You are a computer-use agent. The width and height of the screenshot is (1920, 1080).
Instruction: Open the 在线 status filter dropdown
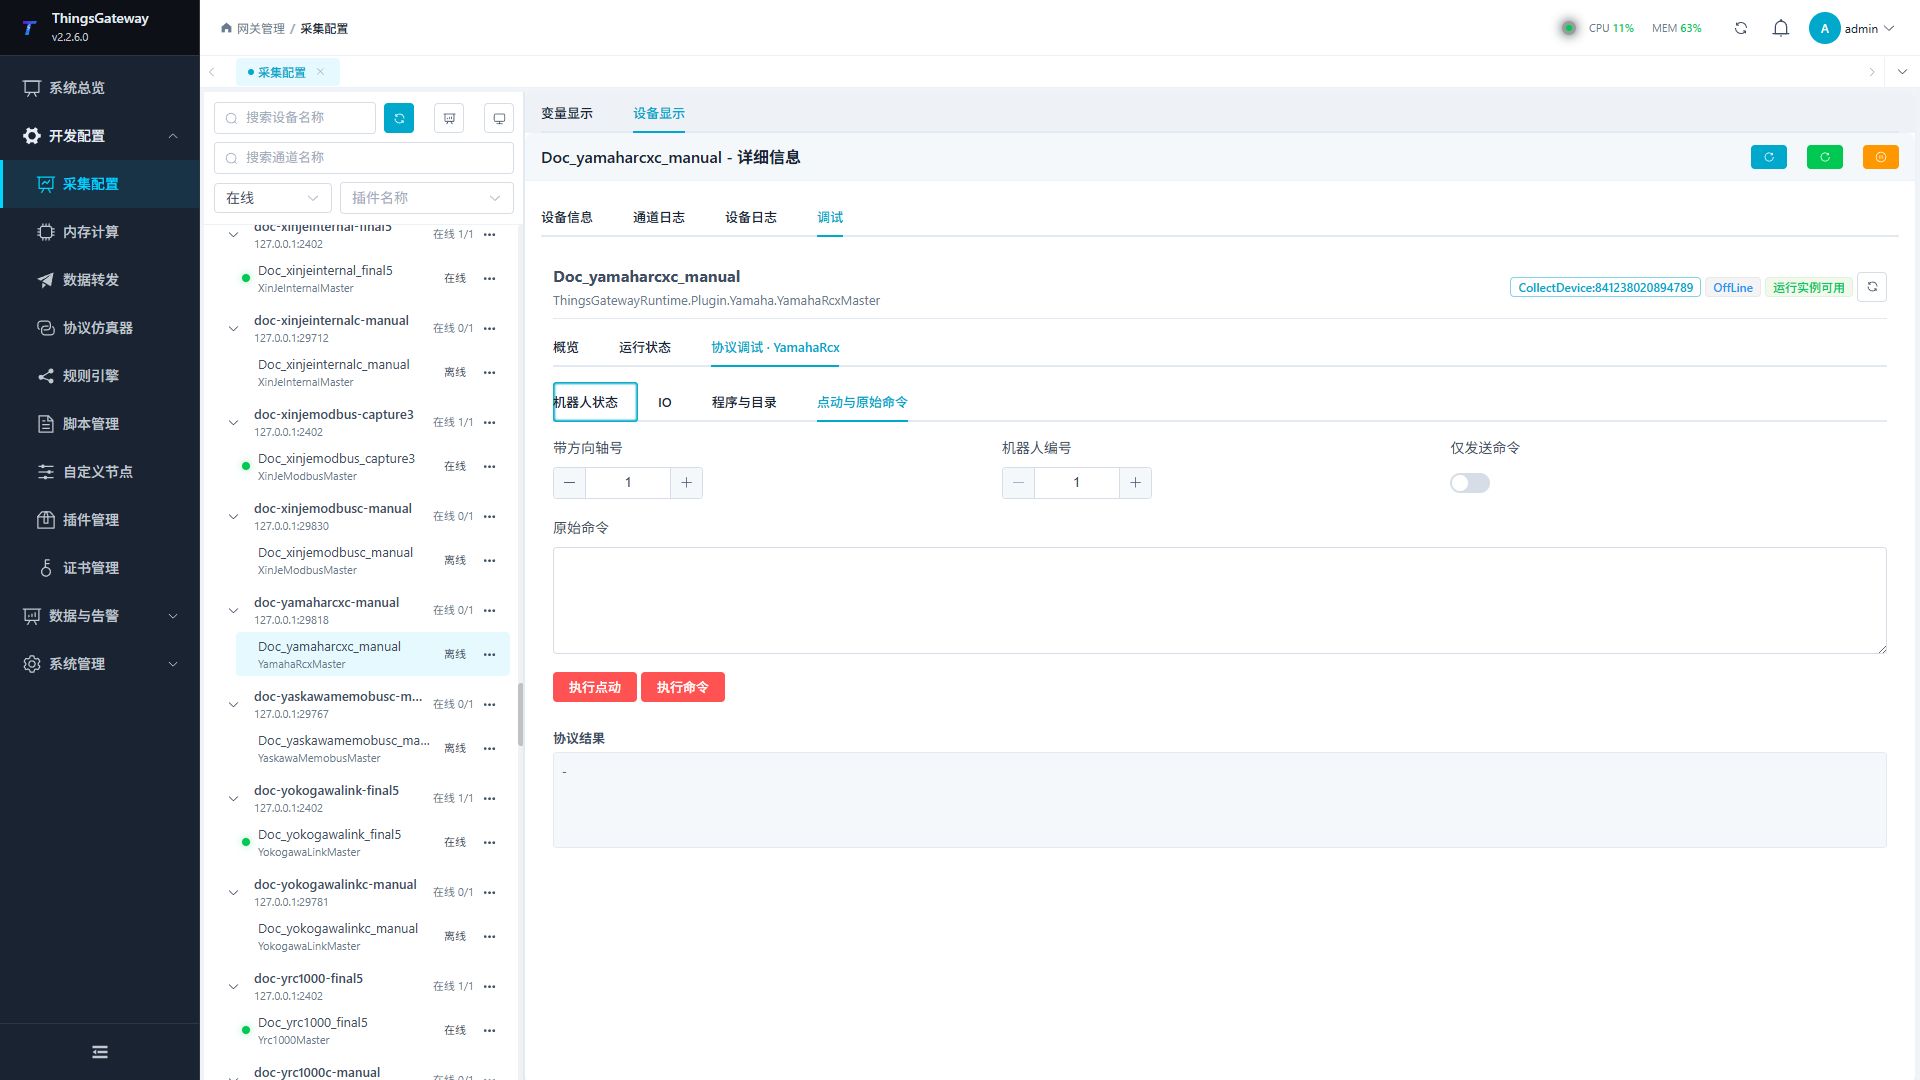tap(273, 198)
